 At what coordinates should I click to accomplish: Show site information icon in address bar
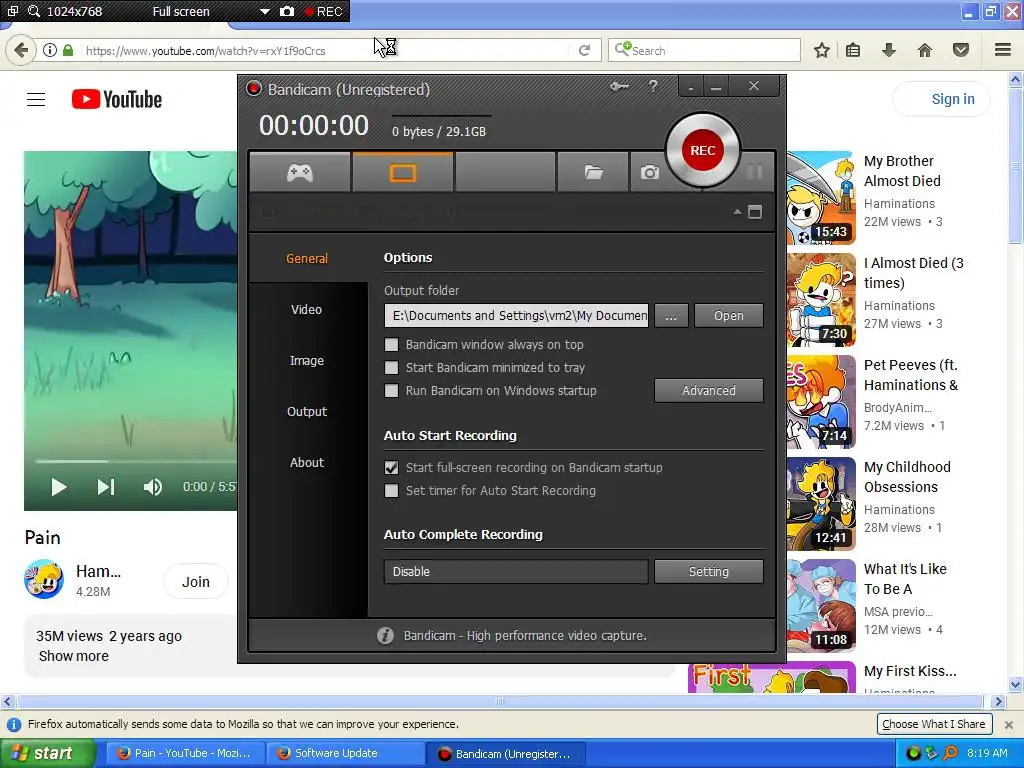tap(50, 50)
